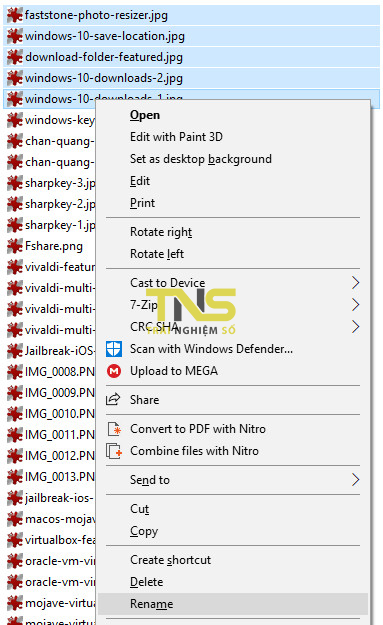Click the file icon for sharpkey-1

[15, 225]
